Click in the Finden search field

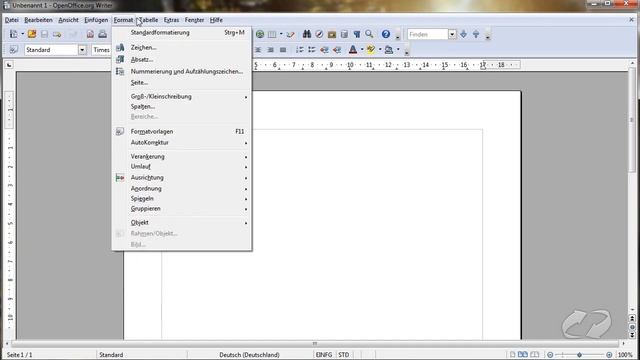click(x=428, y=34)
